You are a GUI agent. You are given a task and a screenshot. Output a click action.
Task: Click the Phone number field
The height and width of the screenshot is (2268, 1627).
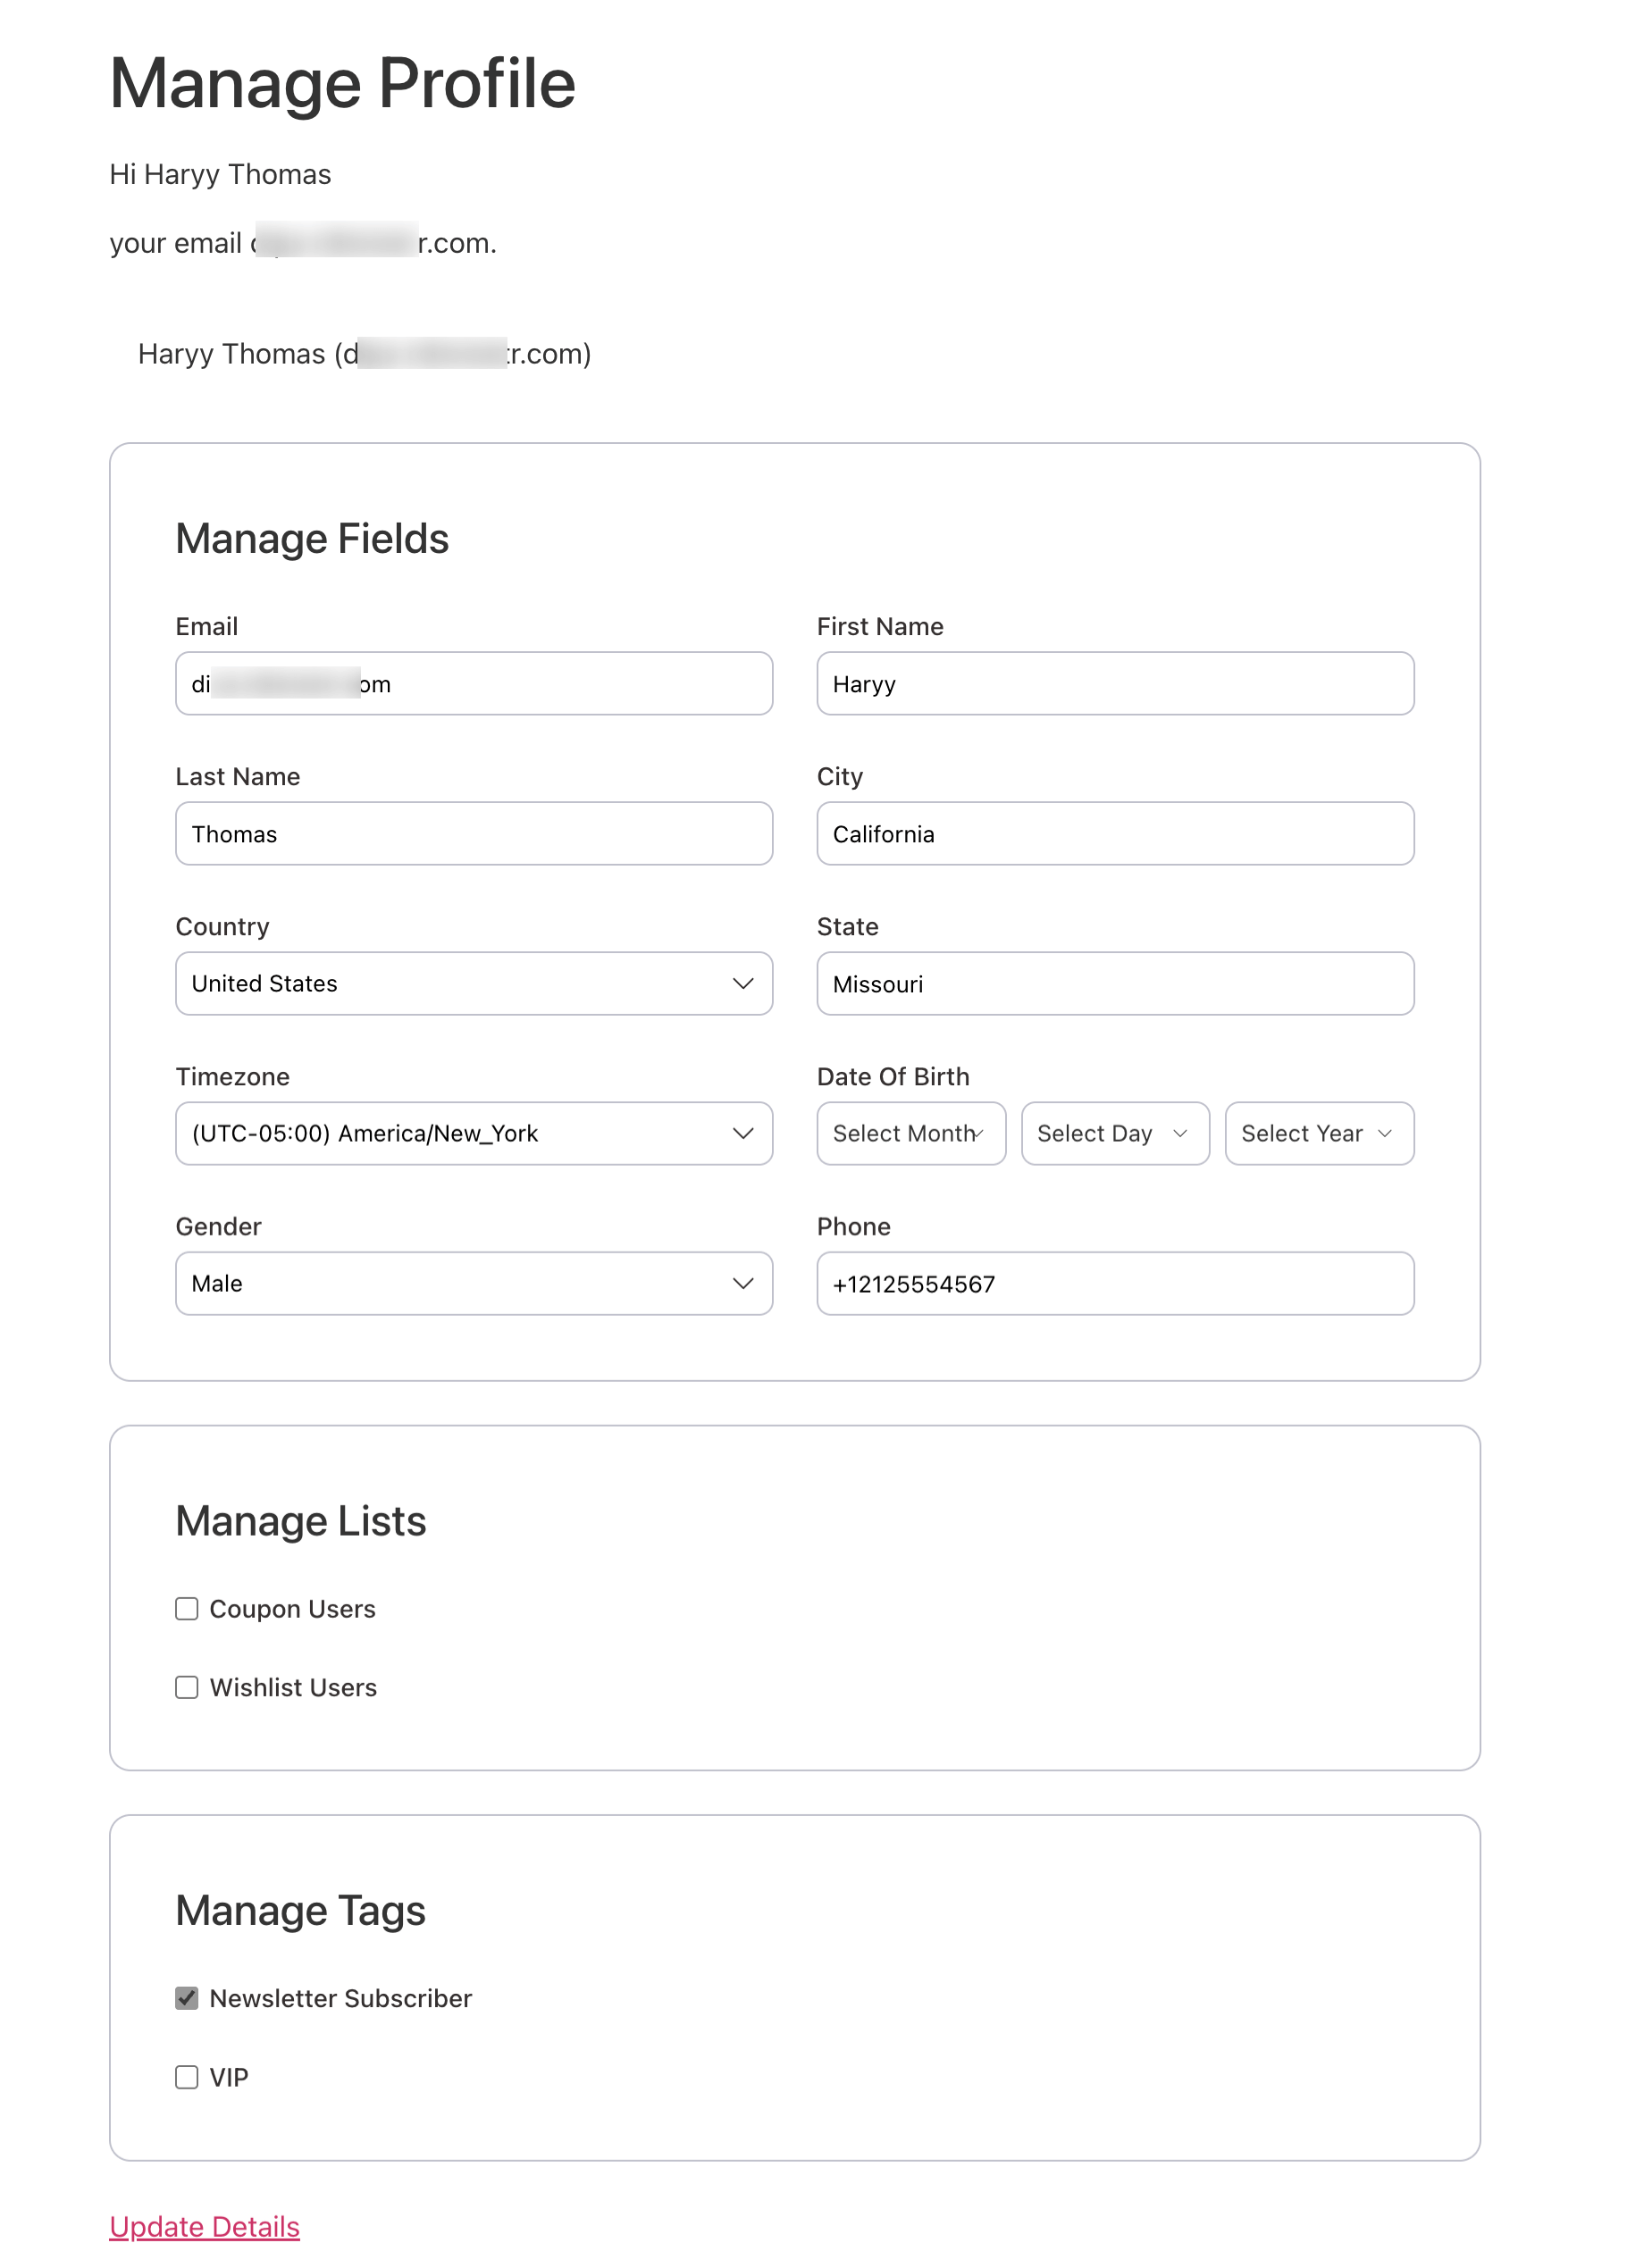1114,1283
